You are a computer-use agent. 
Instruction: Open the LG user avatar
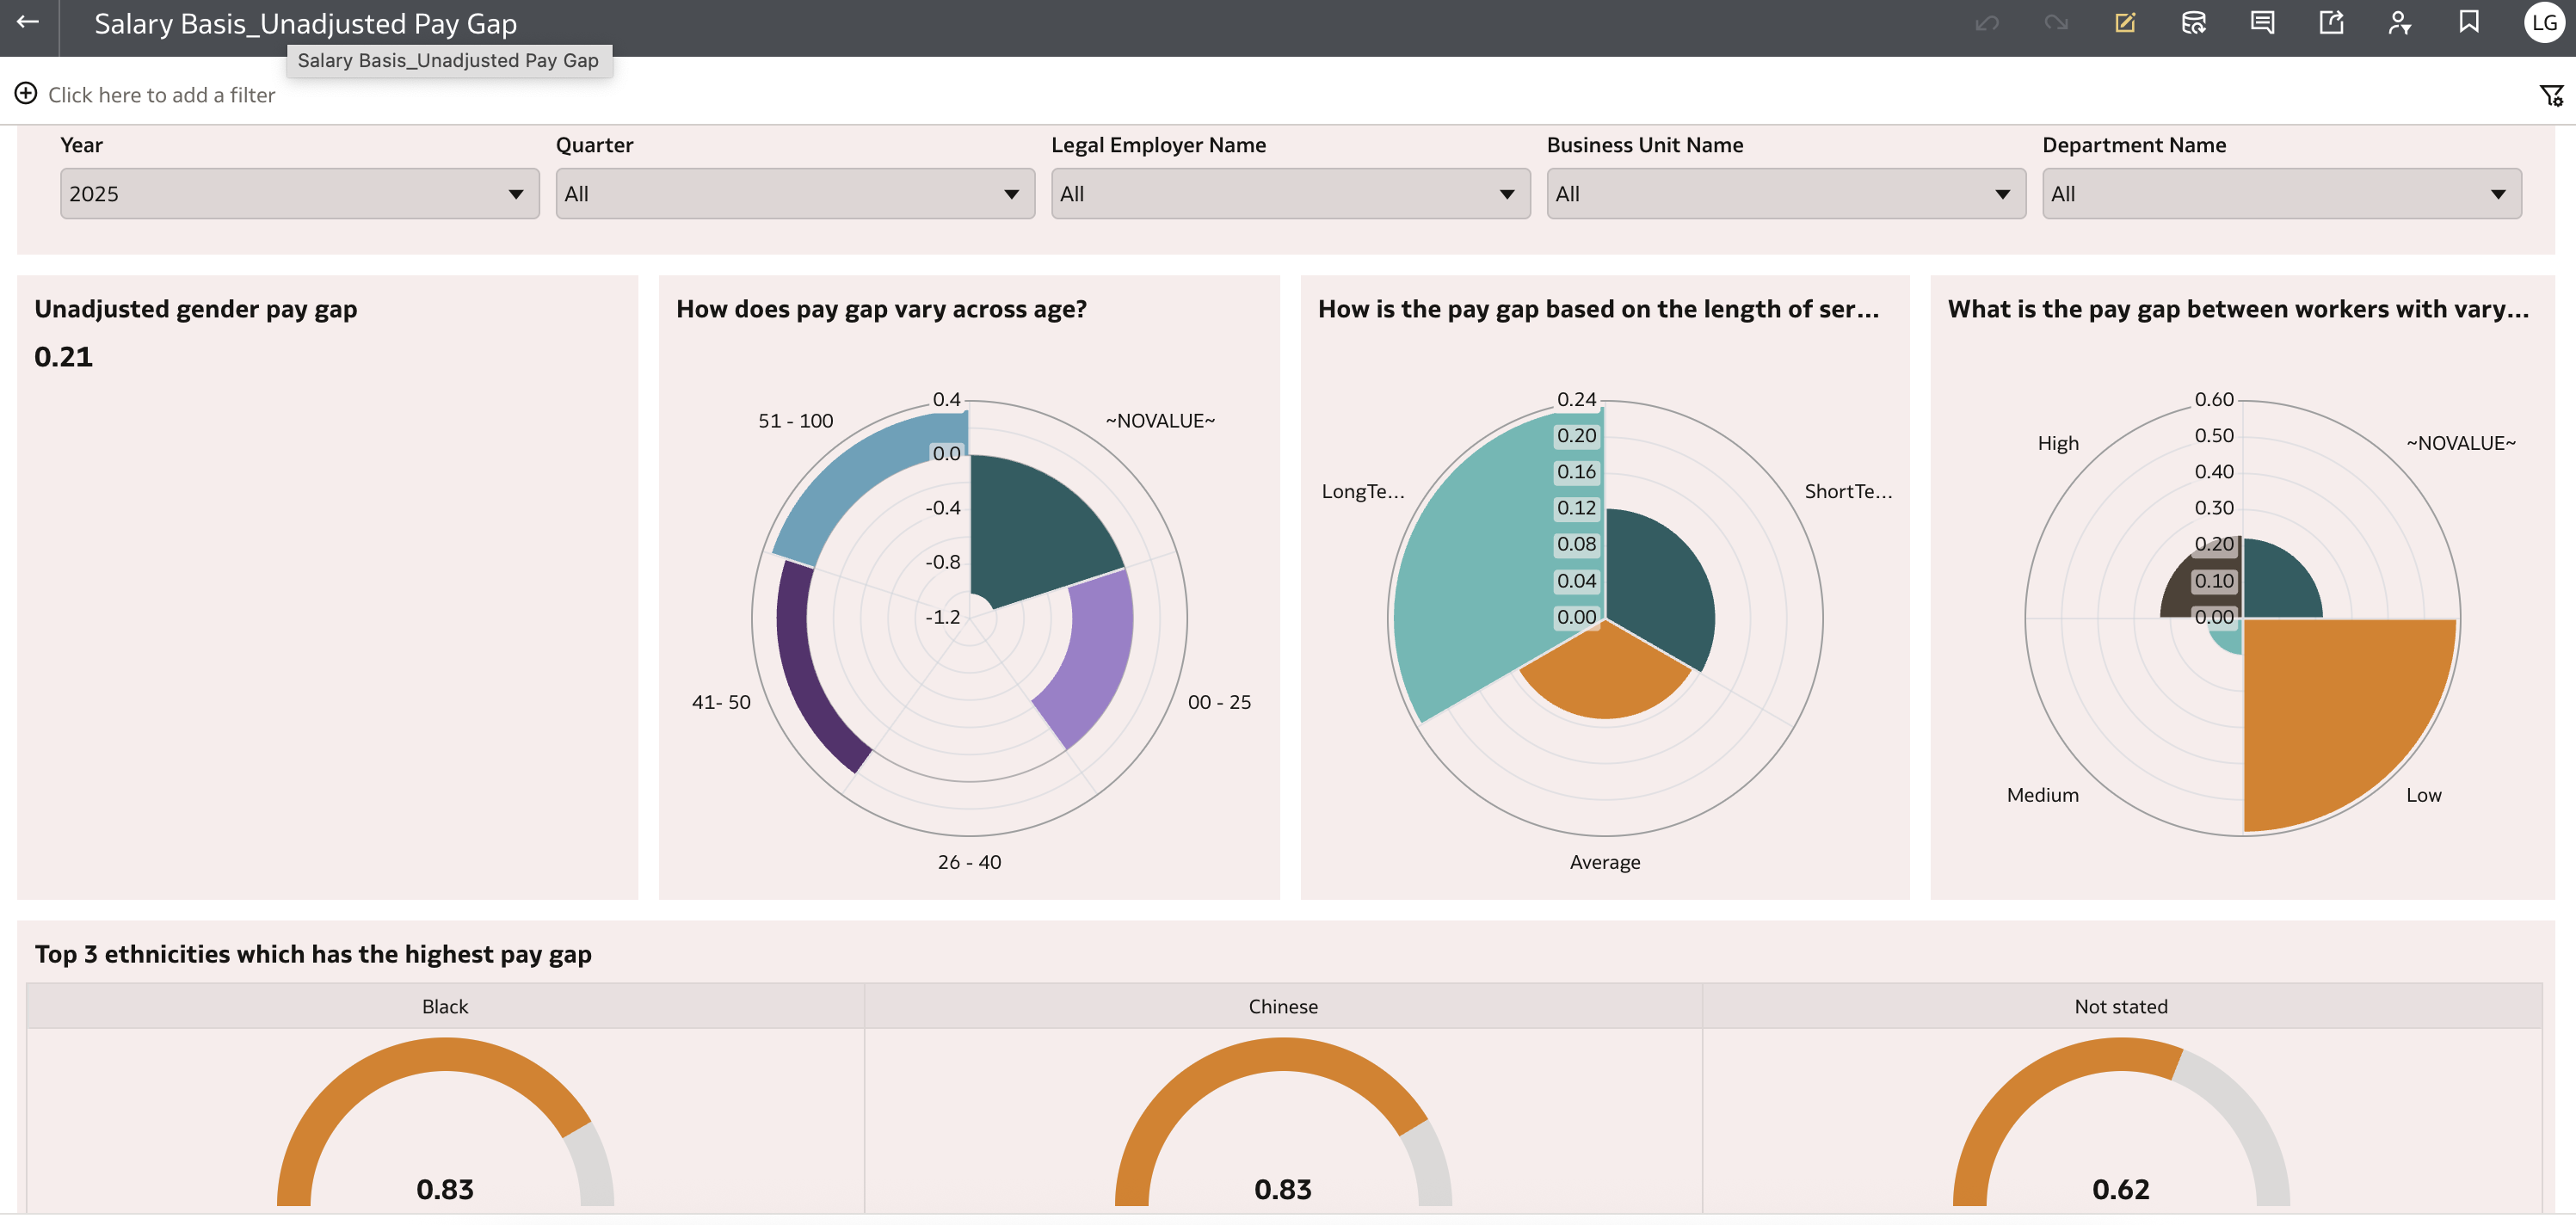tap(2544, 22)
